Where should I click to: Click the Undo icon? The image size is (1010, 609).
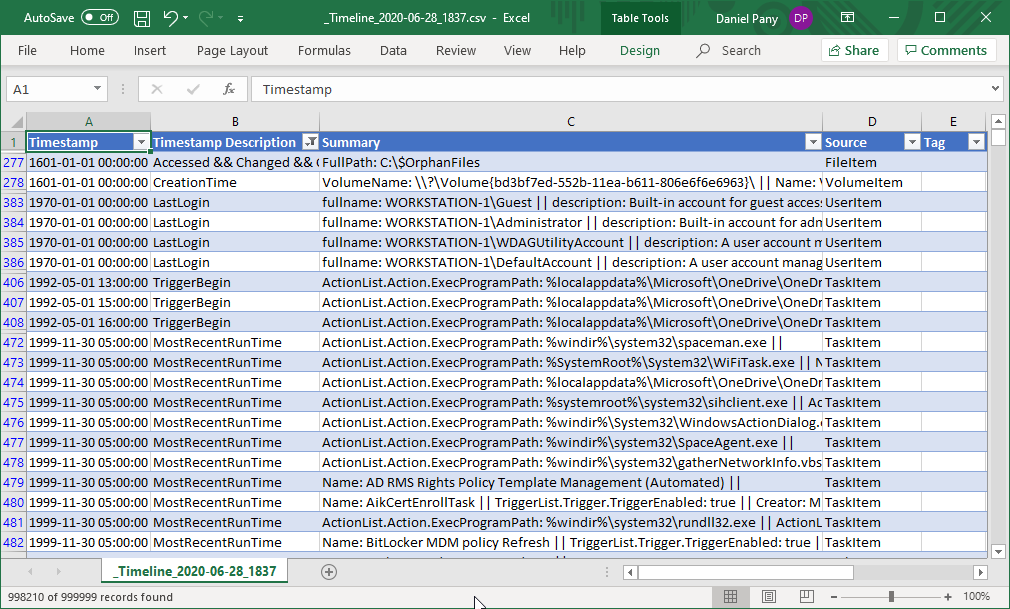170,18
